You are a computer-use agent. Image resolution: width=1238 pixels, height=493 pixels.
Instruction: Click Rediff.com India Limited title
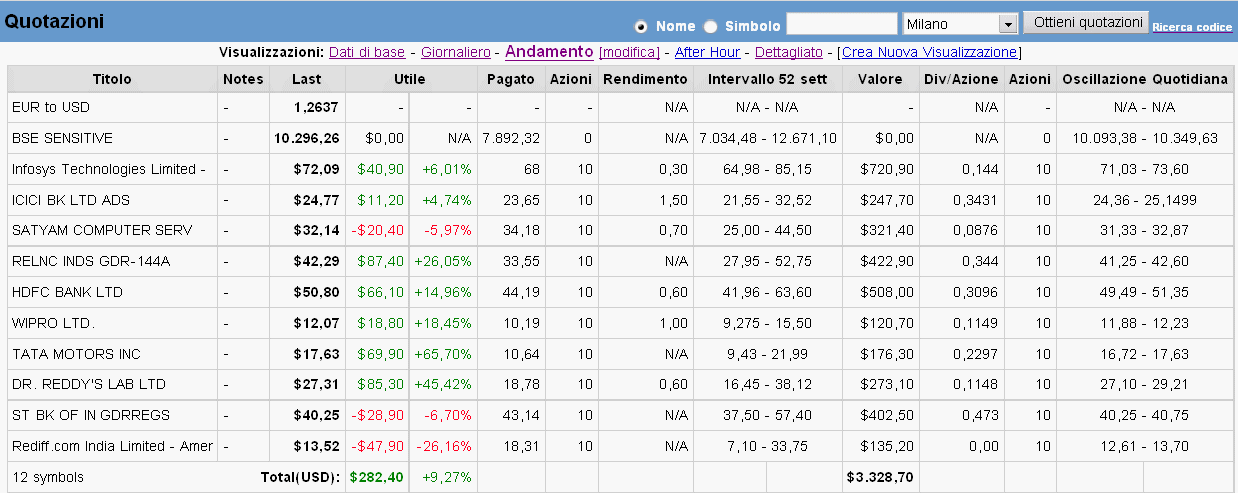(x=112, y=446)
